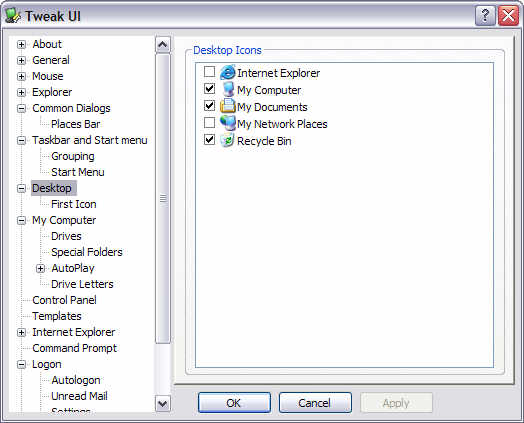The image size is (524, 423).
Task: Uncheck the My Computer checkbox
Action: point(210,88)
